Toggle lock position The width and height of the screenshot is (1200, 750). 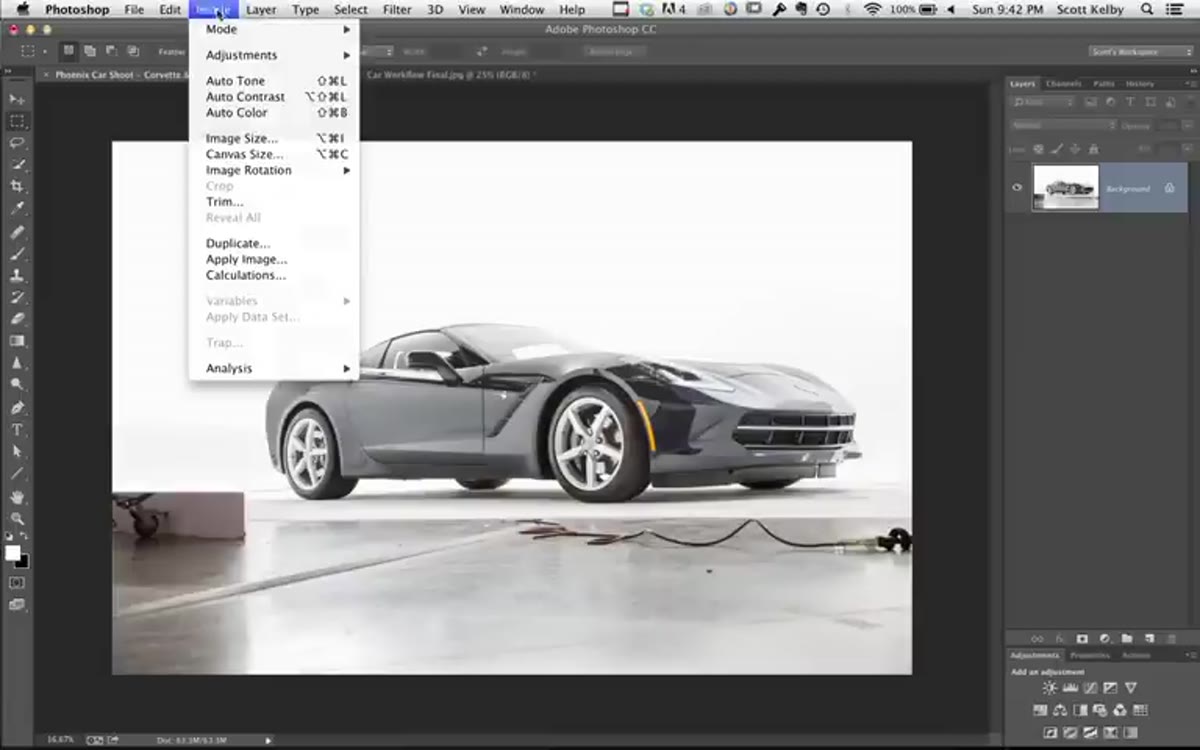tap(1074, 149)
